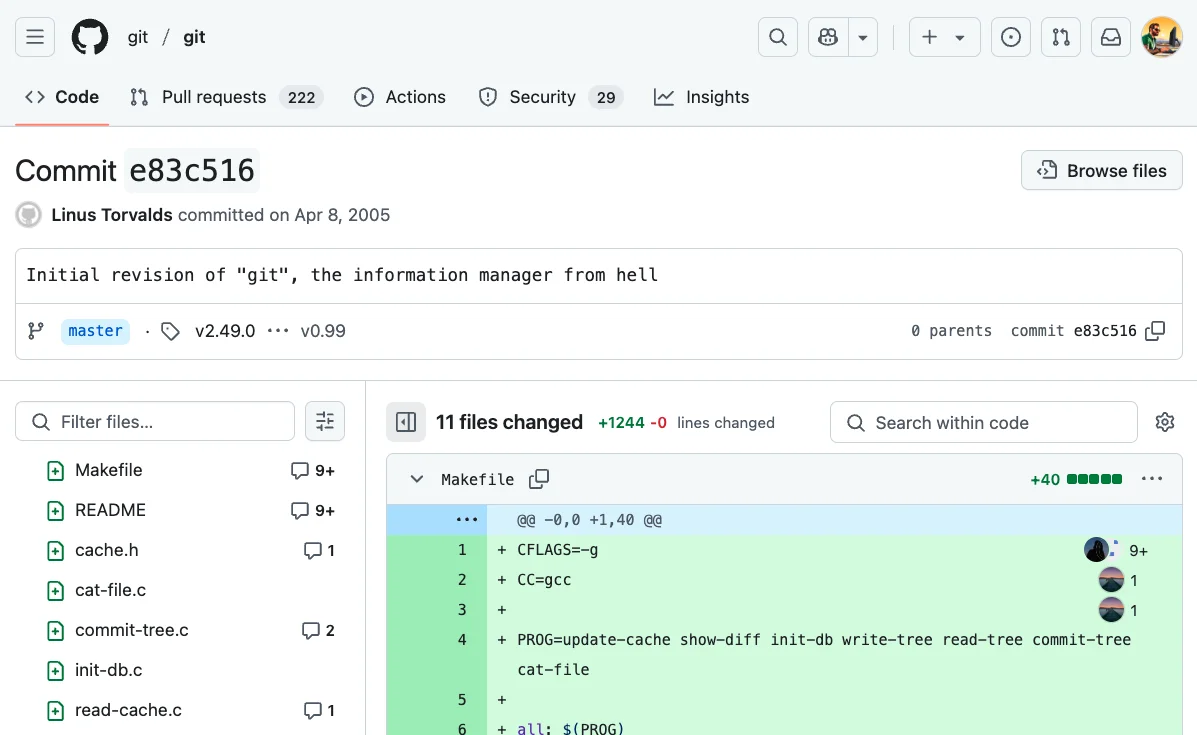
Task: Open the user profile avatar menu
Action: point(1161,37)
